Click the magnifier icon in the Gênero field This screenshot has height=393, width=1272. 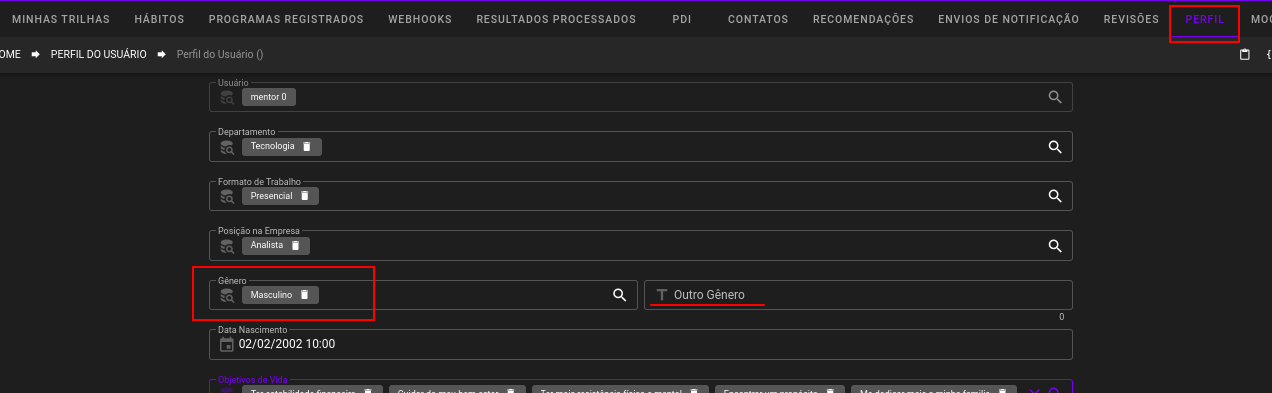619,295
